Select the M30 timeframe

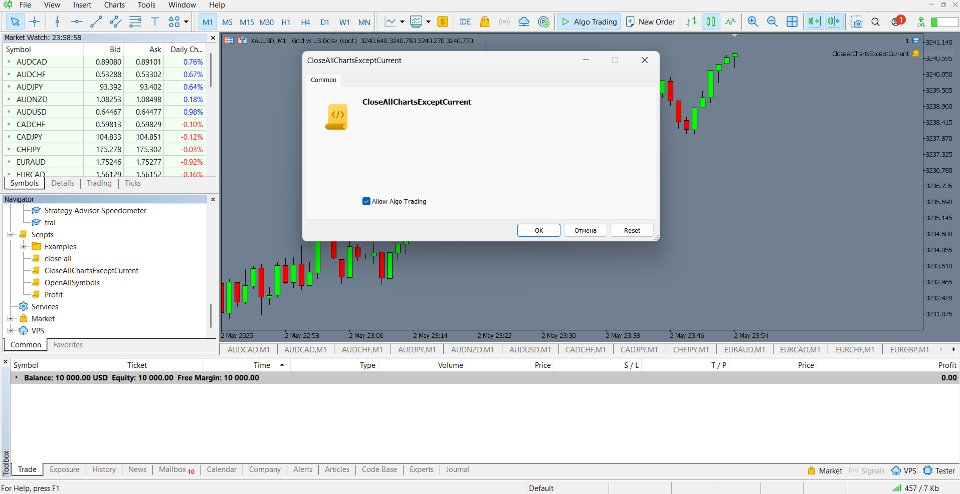coord(266,21)
